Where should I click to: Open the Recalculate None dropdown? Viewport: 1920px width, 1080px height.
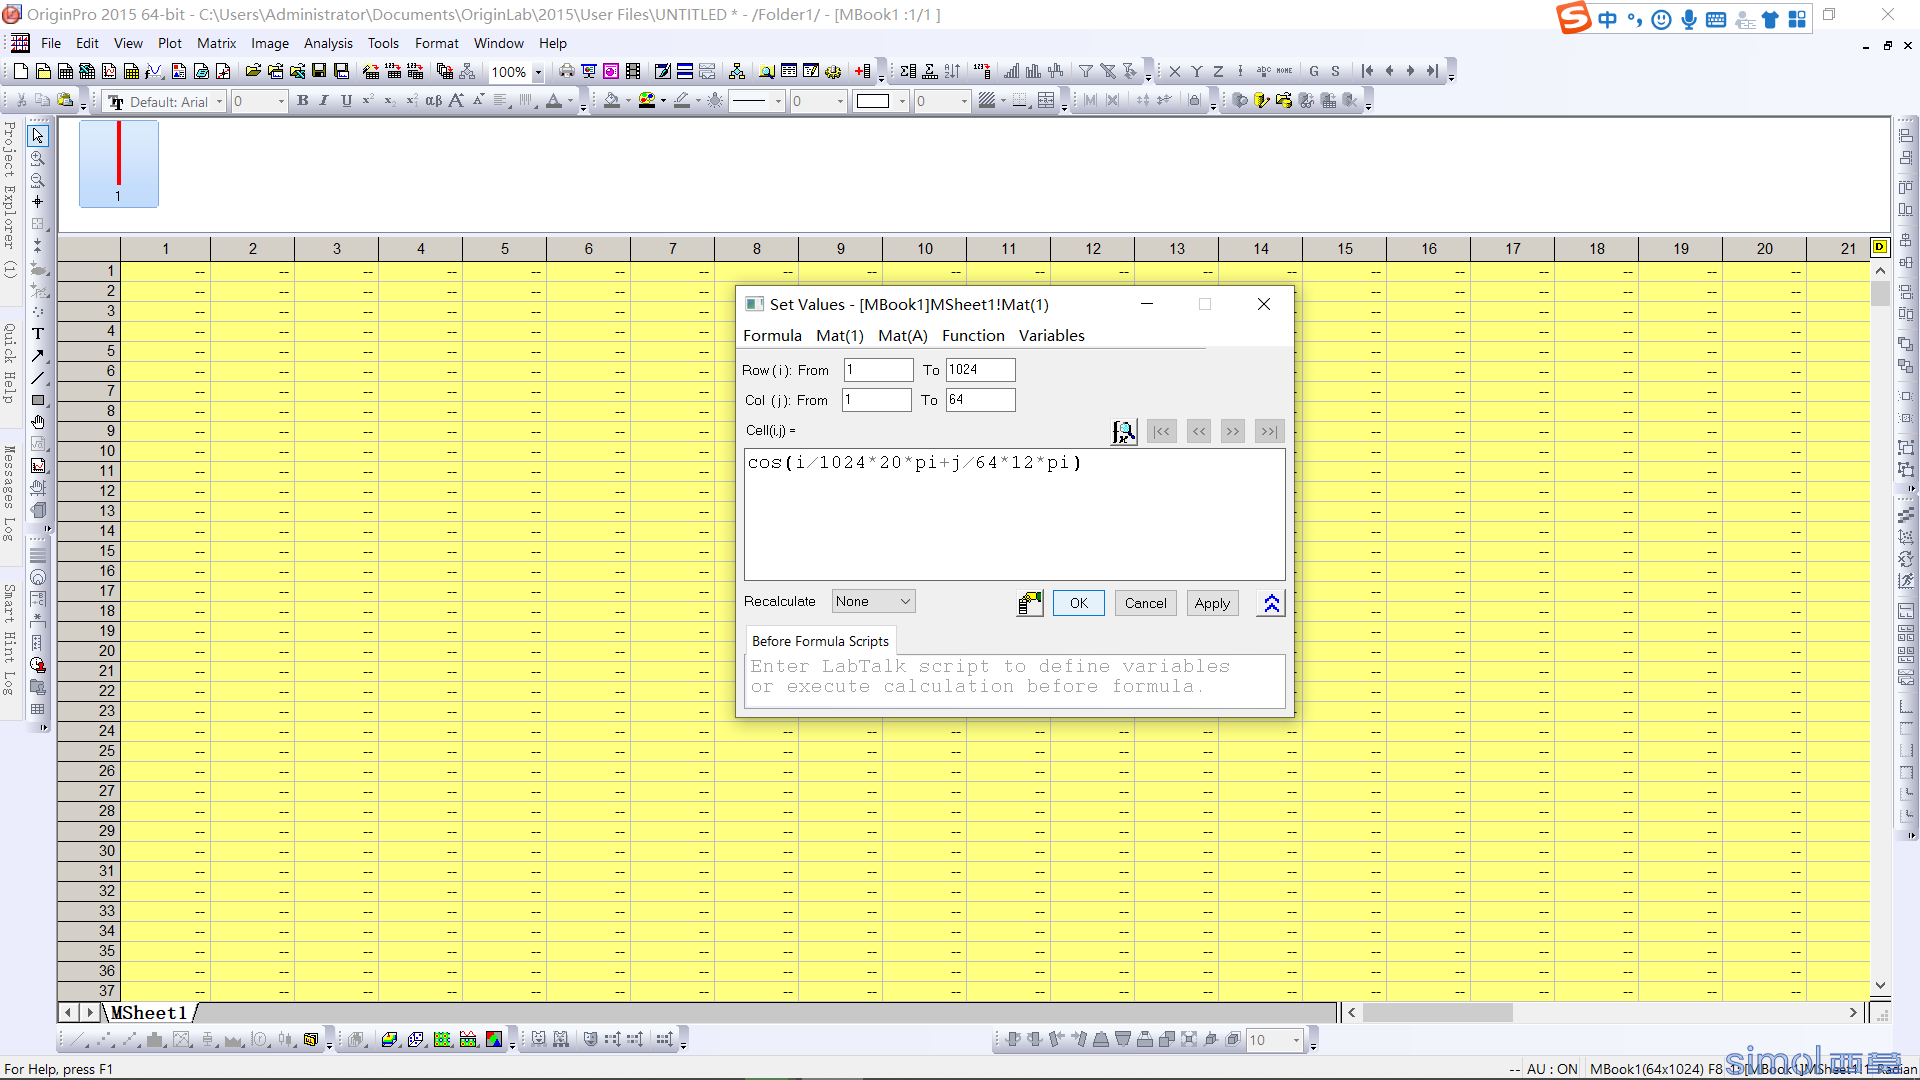[873, 601]
